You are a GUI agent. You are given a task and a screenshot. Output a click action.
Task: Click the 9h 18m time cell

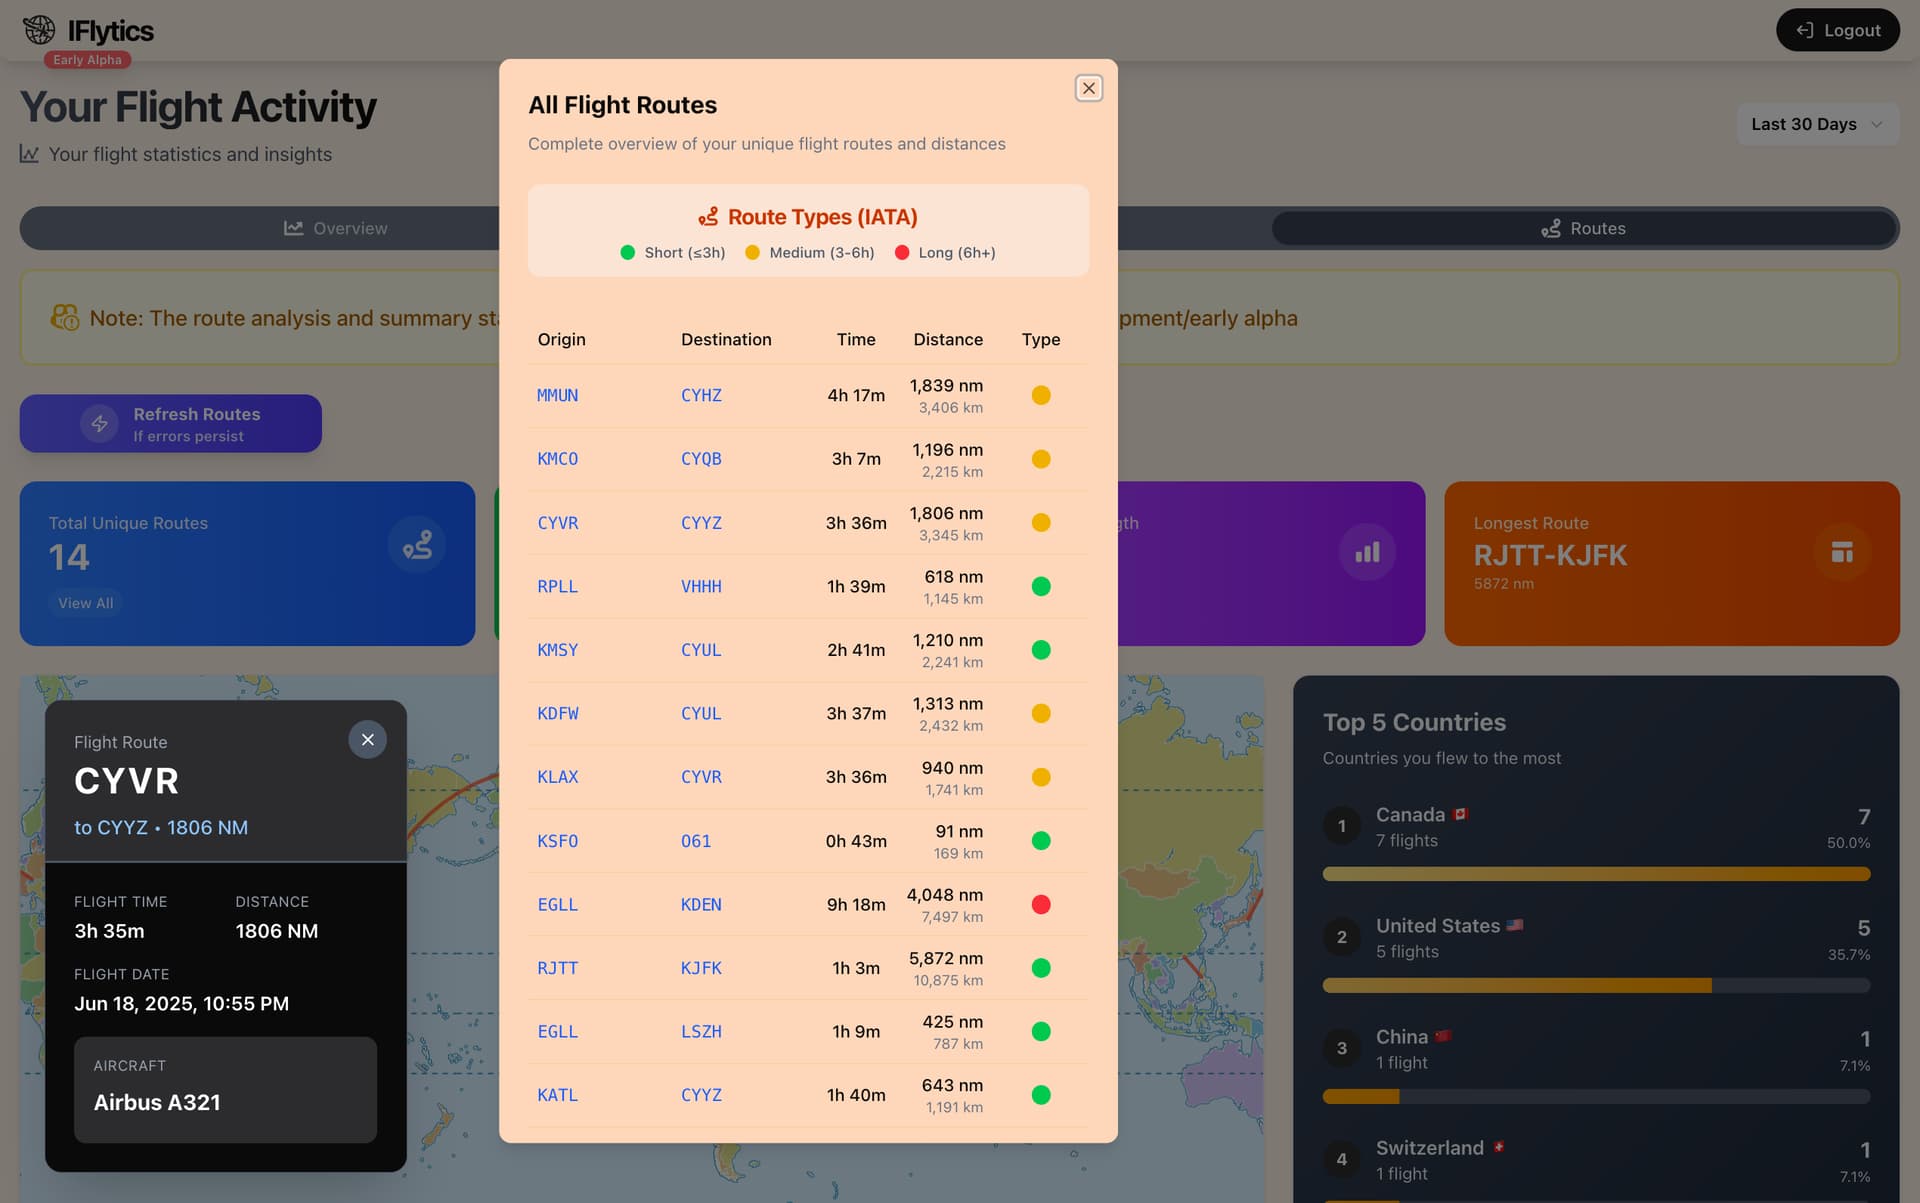click(x=856, y=905)
